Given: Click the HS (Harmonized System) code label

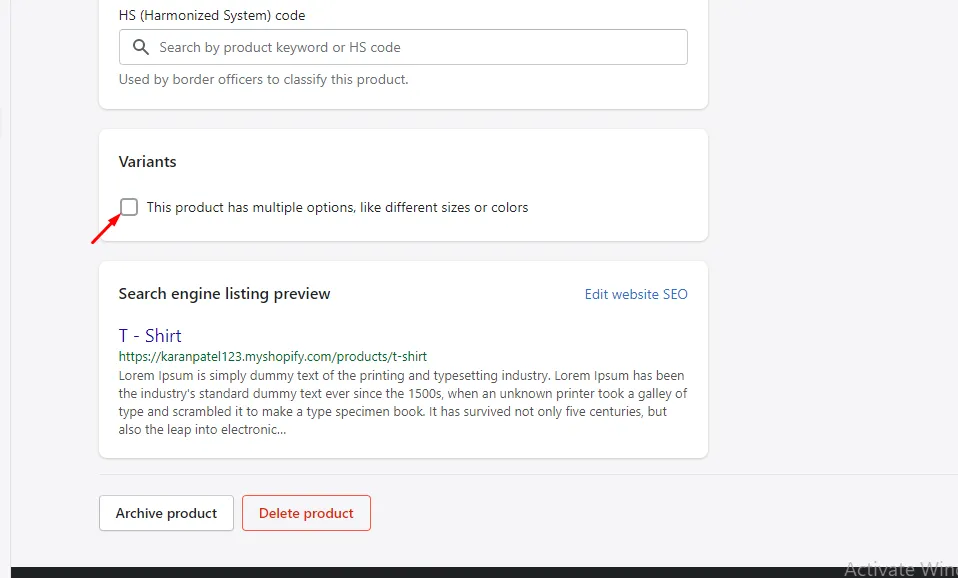Looking at the screenshot, I should [212, 16].
